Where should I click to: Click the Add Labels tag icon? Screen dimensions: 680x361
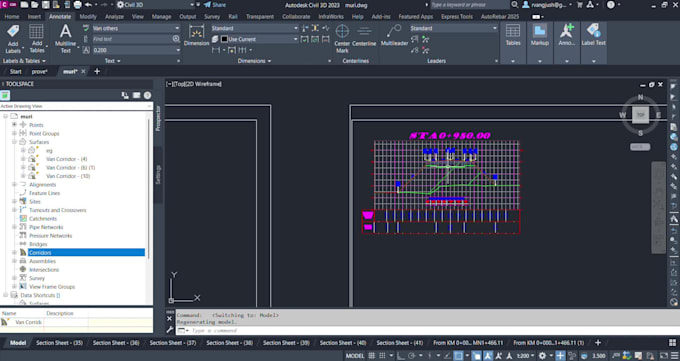(13, 32)
